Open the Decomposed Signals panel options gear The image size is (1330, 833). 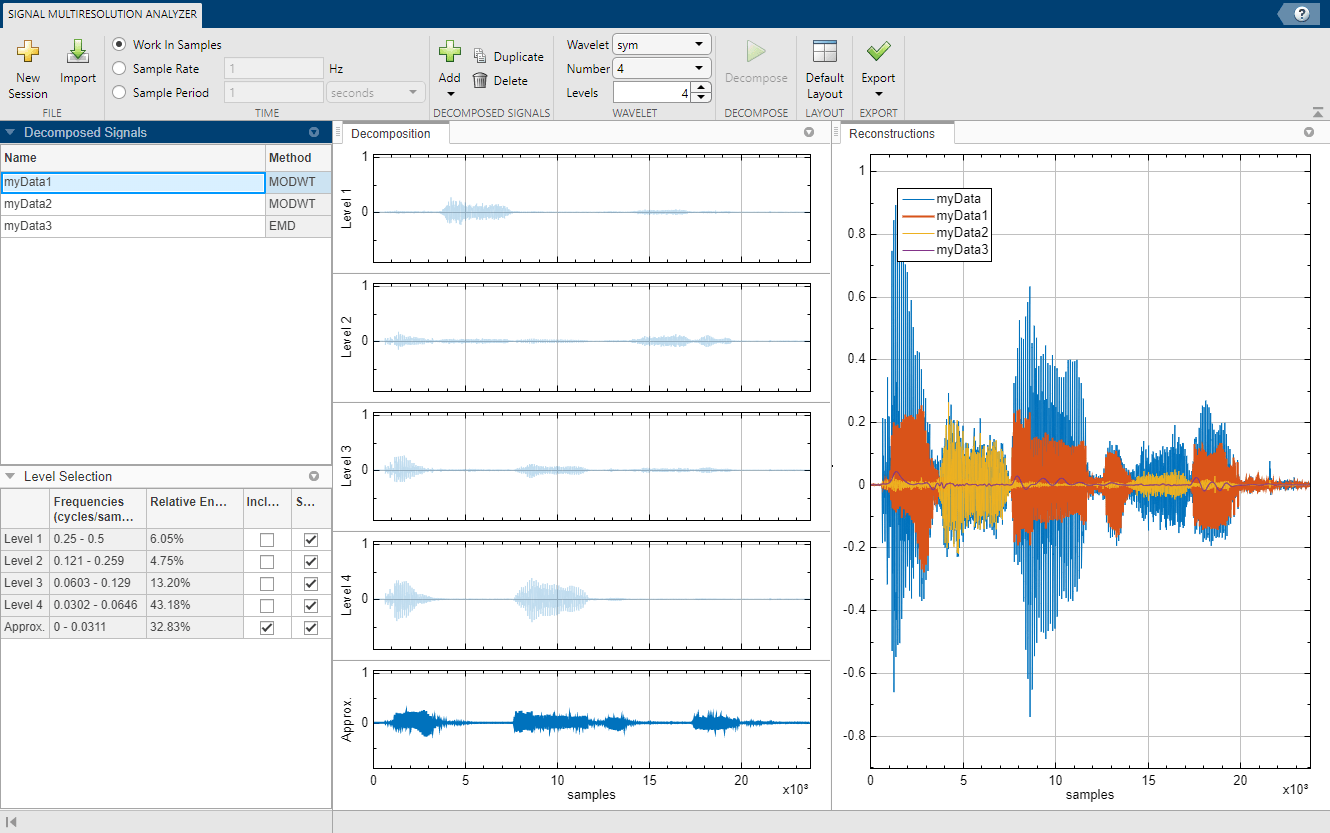coord(314,131)
